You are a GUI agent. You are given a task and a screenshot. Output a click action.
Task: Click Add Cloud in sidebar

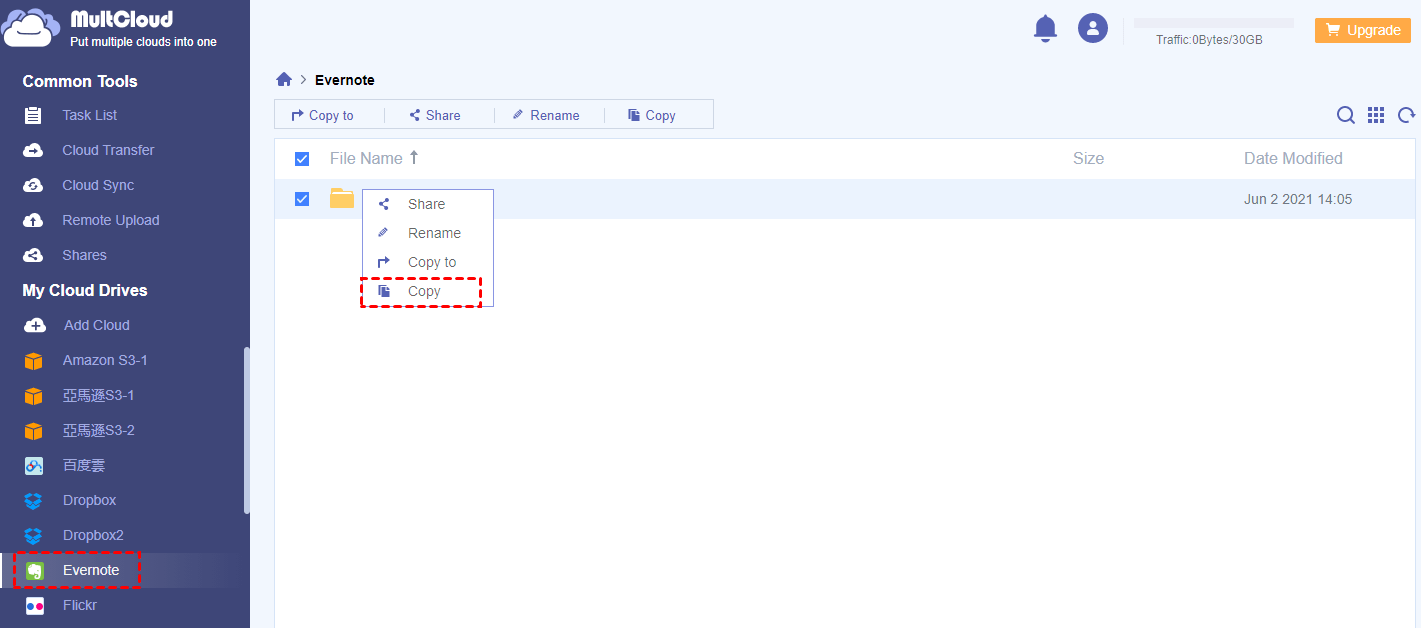97,325
